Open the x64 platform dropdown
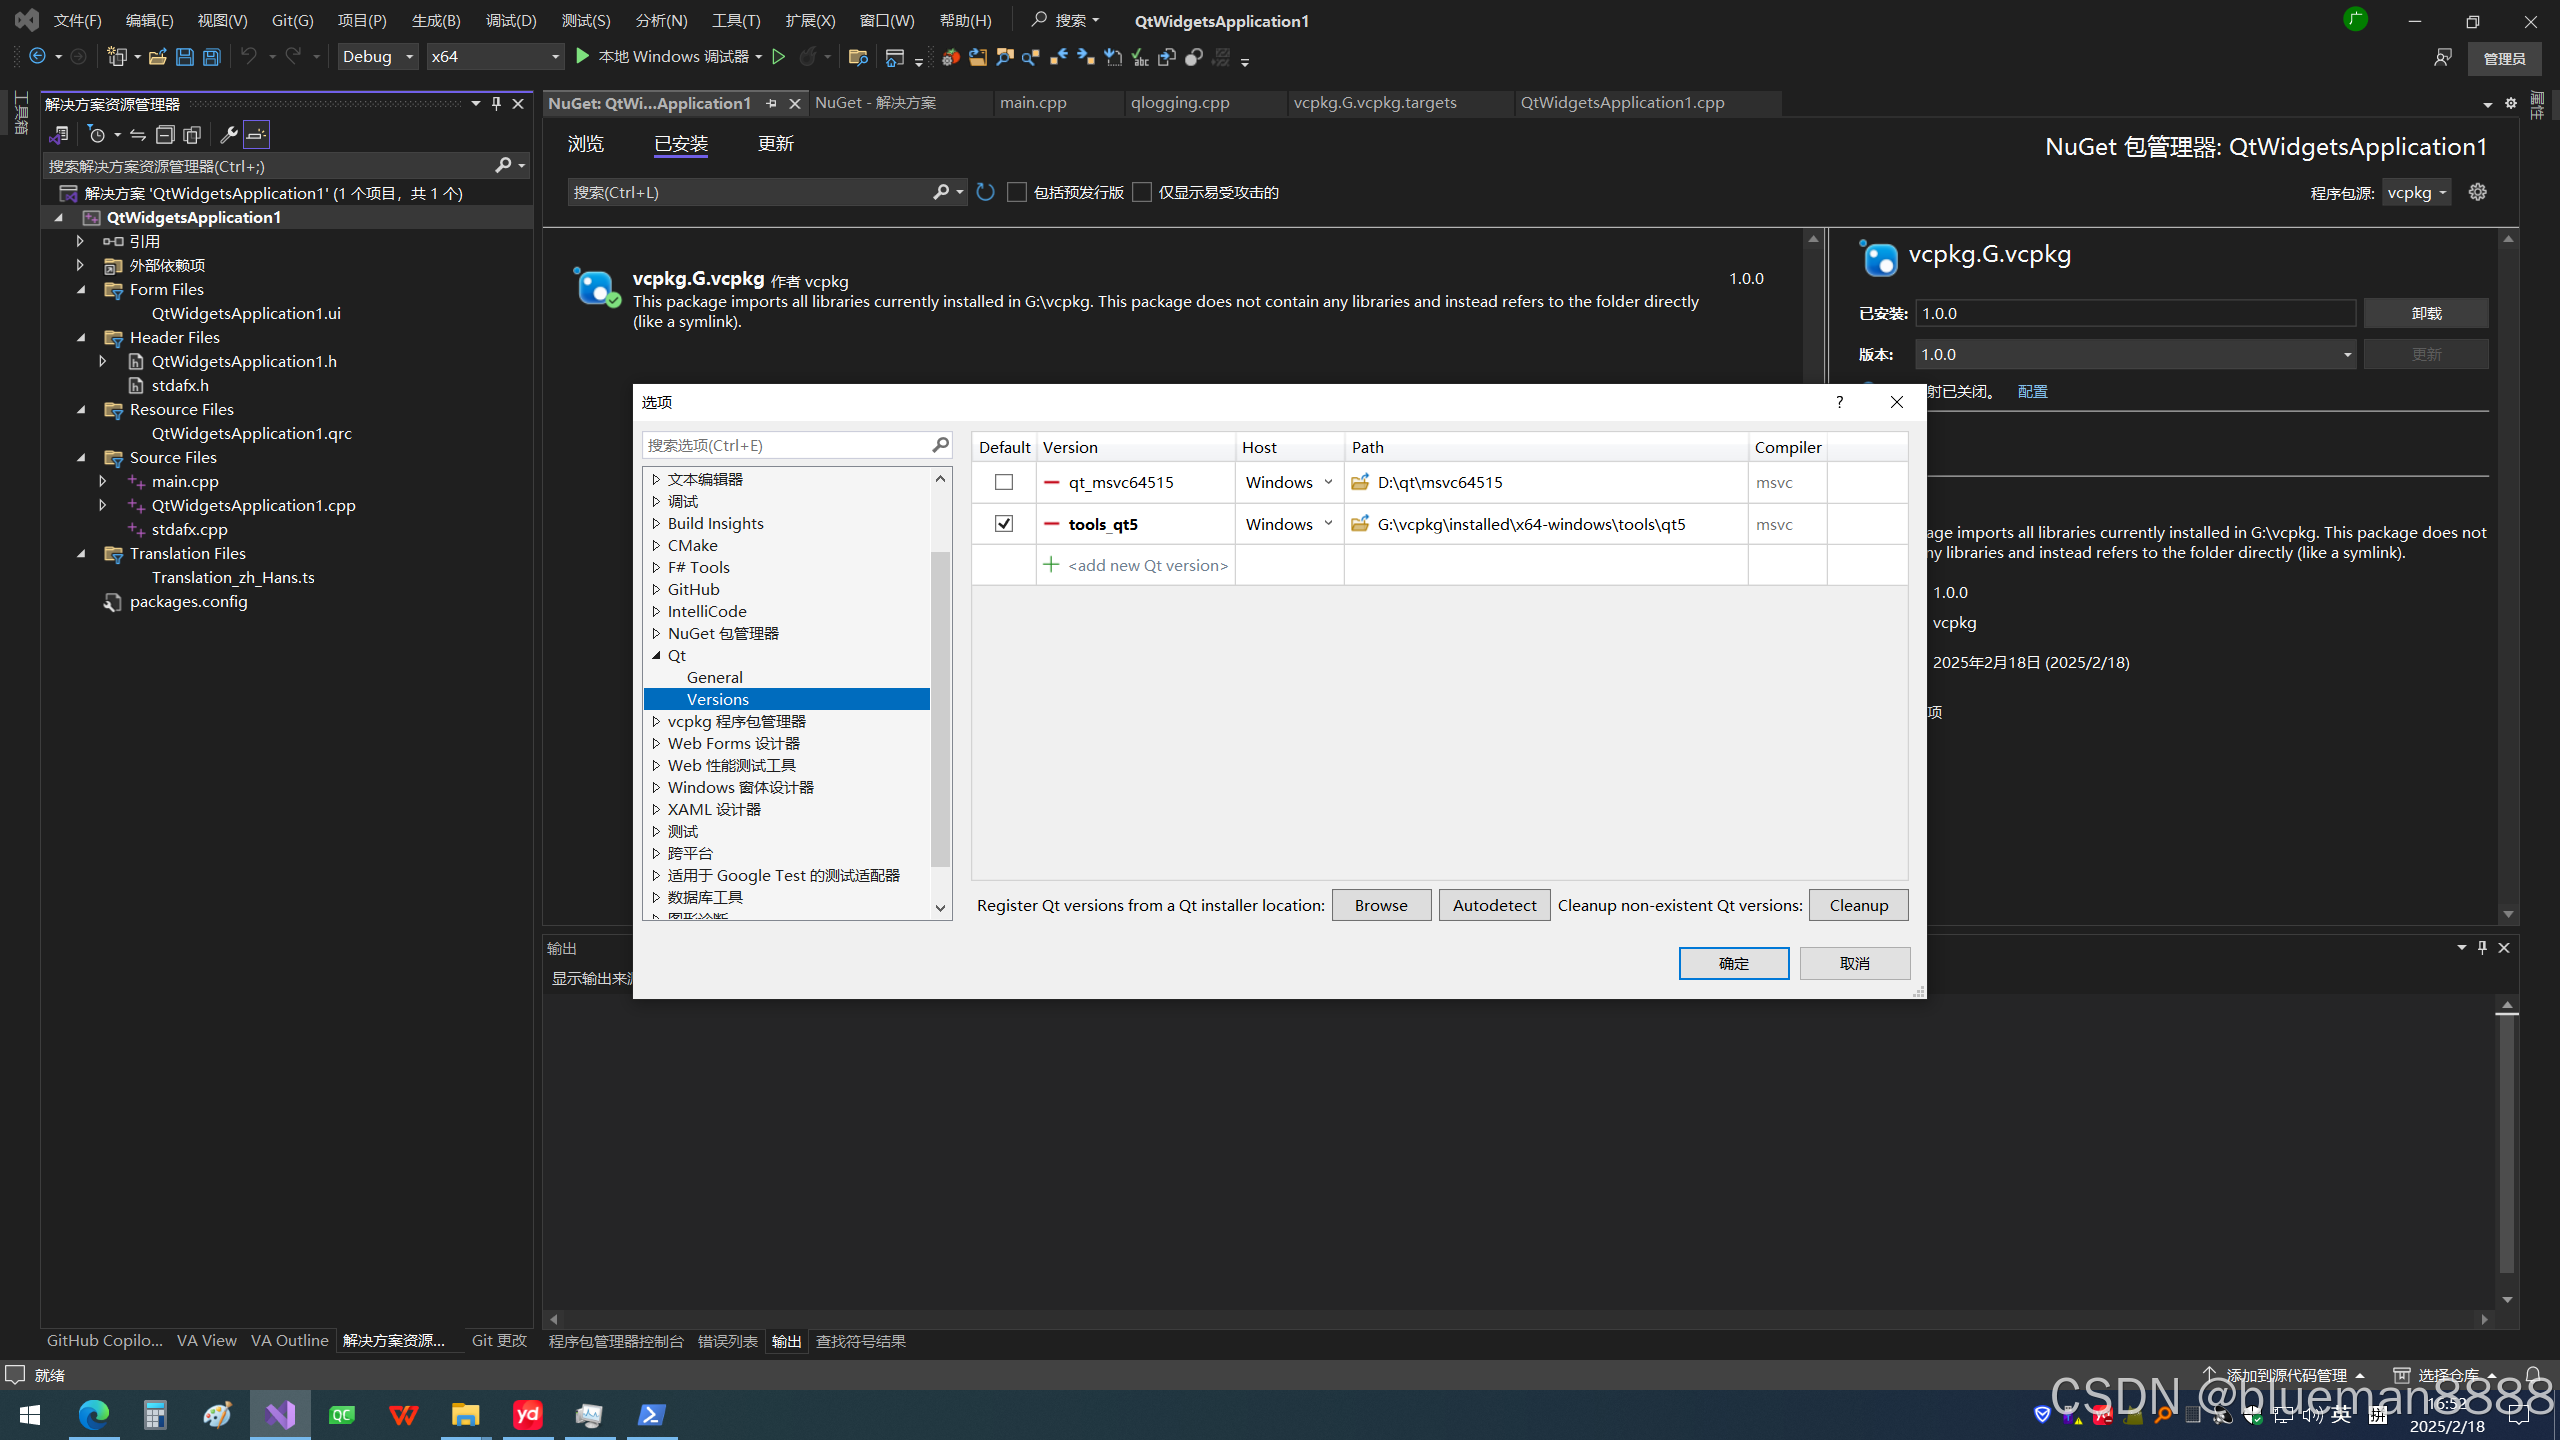 (495, 57)
